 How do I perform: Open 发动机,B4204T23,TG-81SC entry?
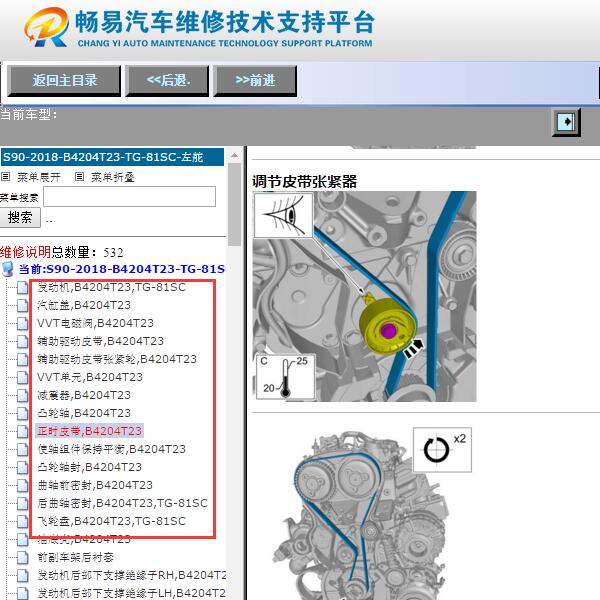(x=111, y=287)
